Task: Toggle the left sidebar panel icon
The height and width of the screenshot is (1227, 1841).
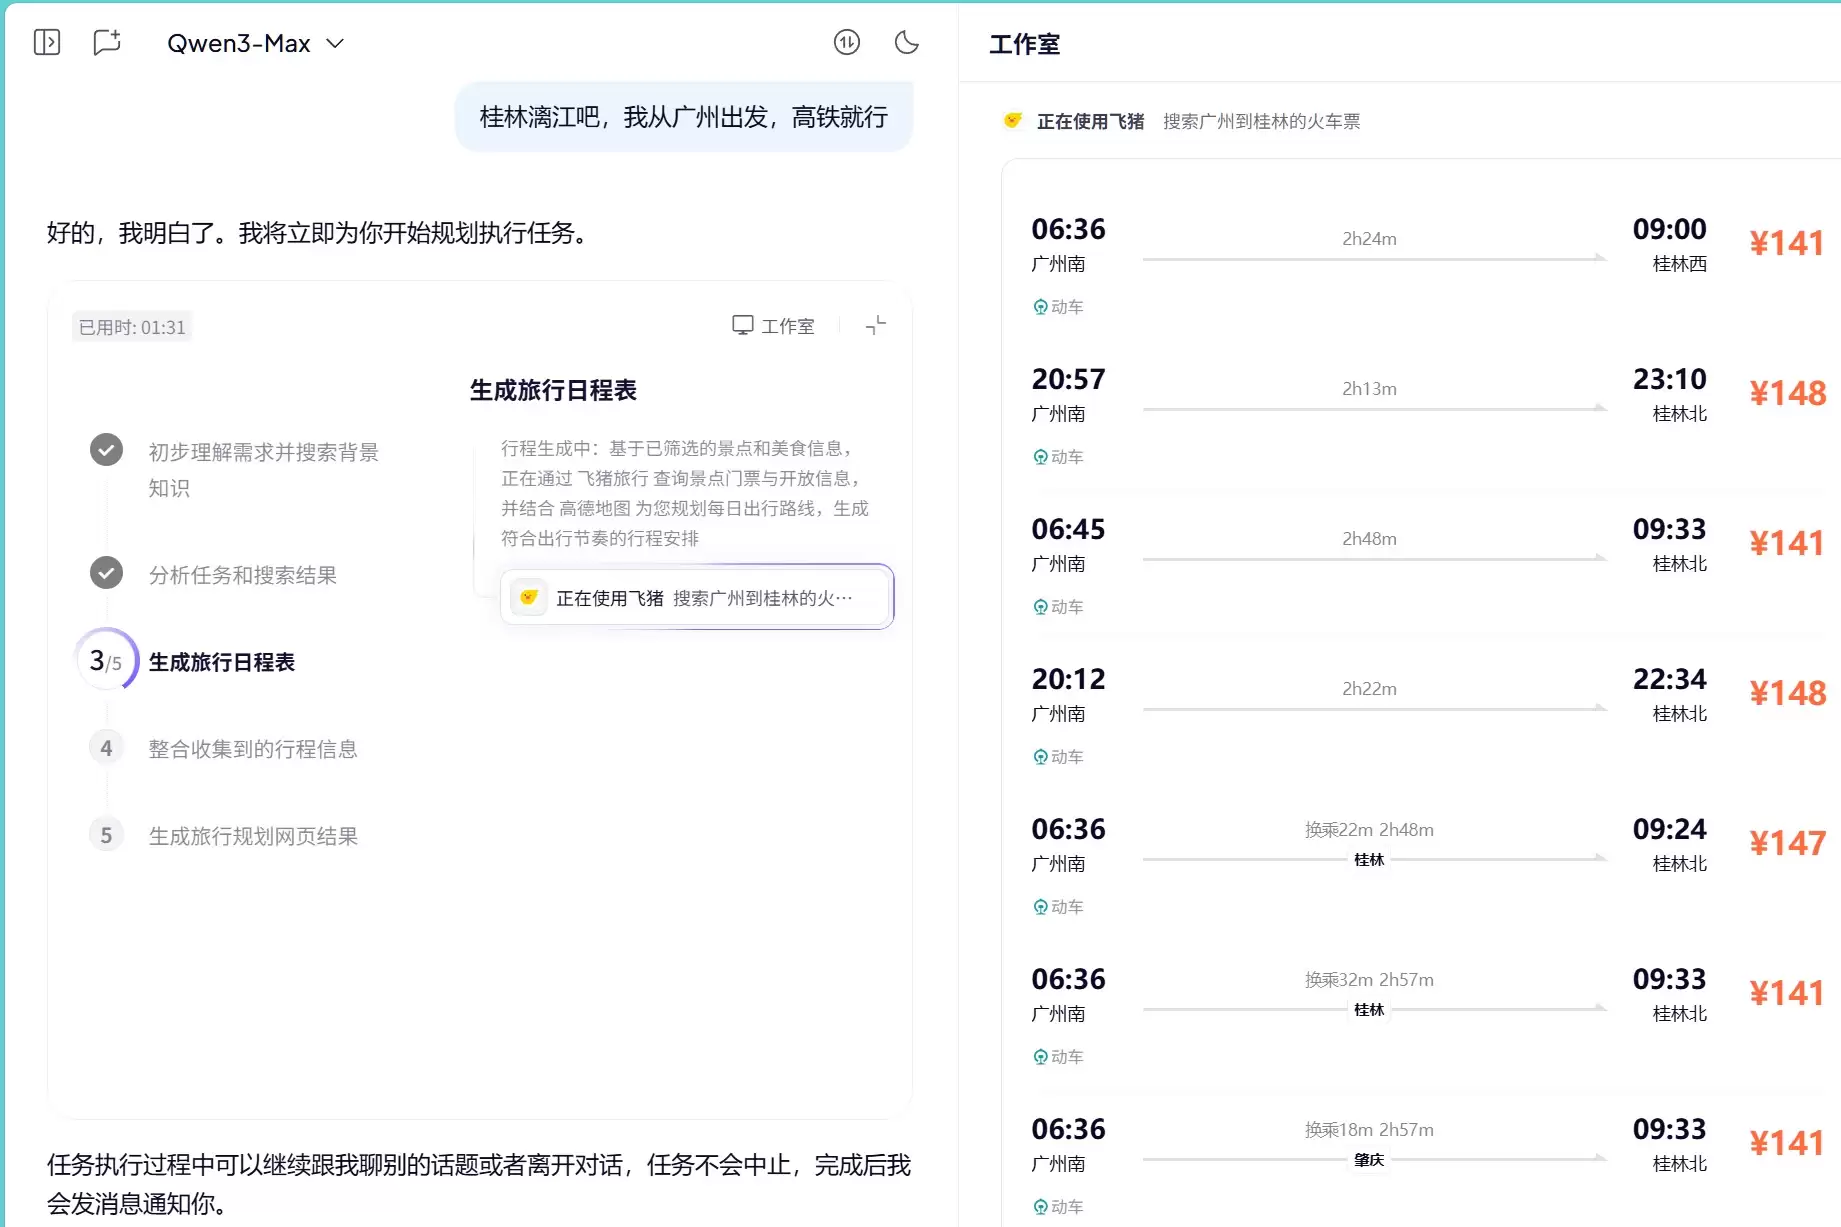Action: tap(47, 42)
